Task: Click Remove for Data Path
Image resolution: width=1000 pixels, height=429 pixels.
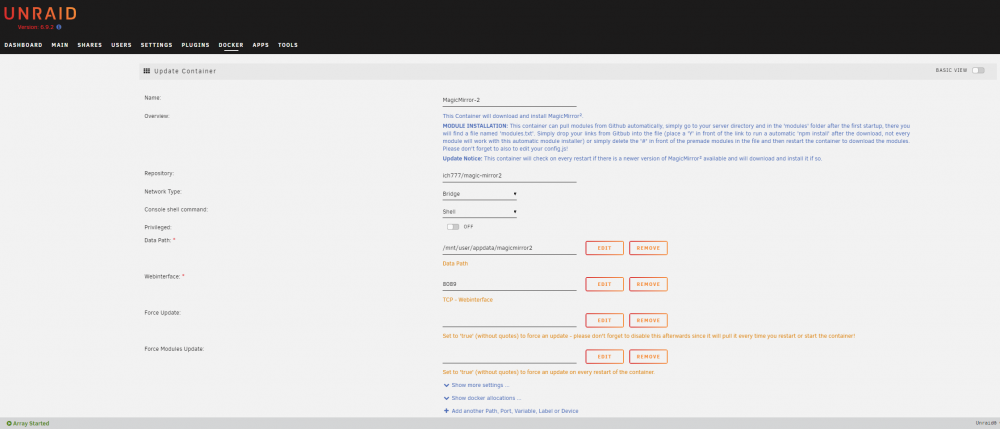Action: (648, 248)
